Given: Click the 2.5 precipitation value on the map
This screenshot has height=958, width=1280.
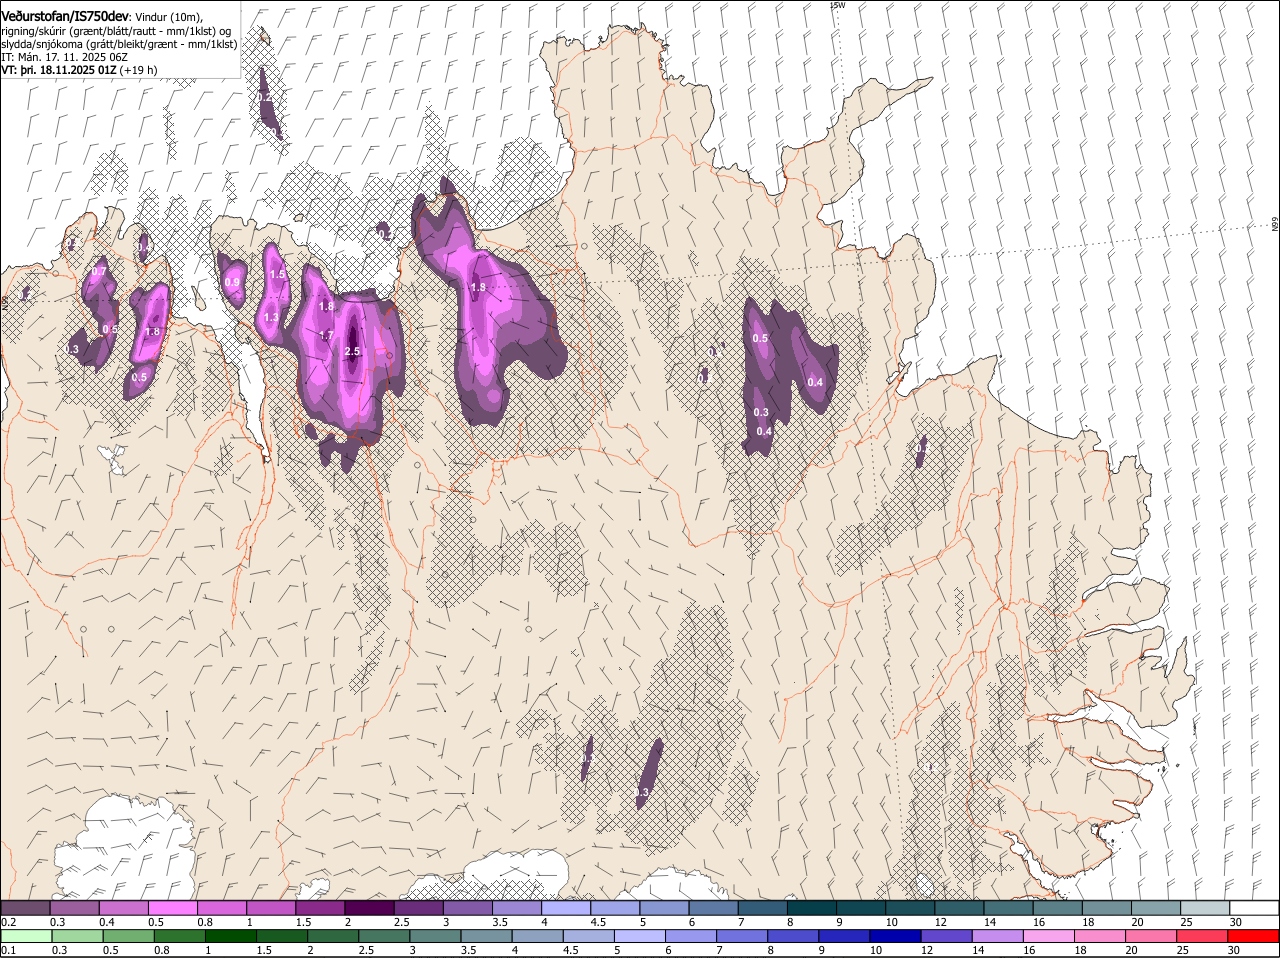Looking at the screenshot, I should (x=352, y=352).
